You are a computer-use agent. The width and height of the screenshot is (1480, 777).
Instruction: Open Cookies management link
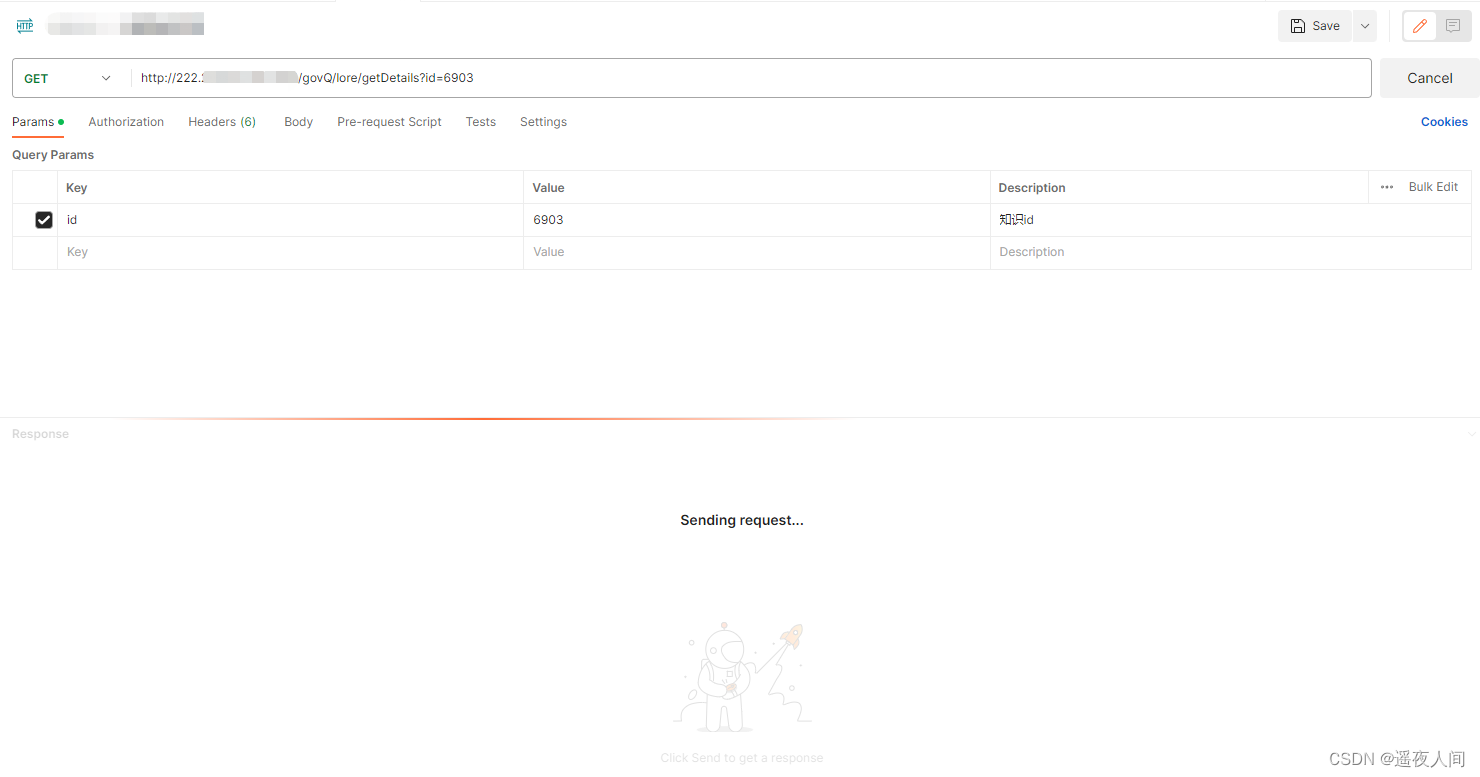click(x=1444, y=121)
